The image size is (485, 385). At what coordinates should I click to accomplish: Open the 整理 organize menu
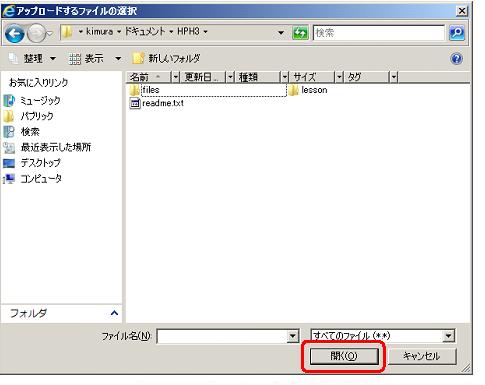click(x=33, y=59)
